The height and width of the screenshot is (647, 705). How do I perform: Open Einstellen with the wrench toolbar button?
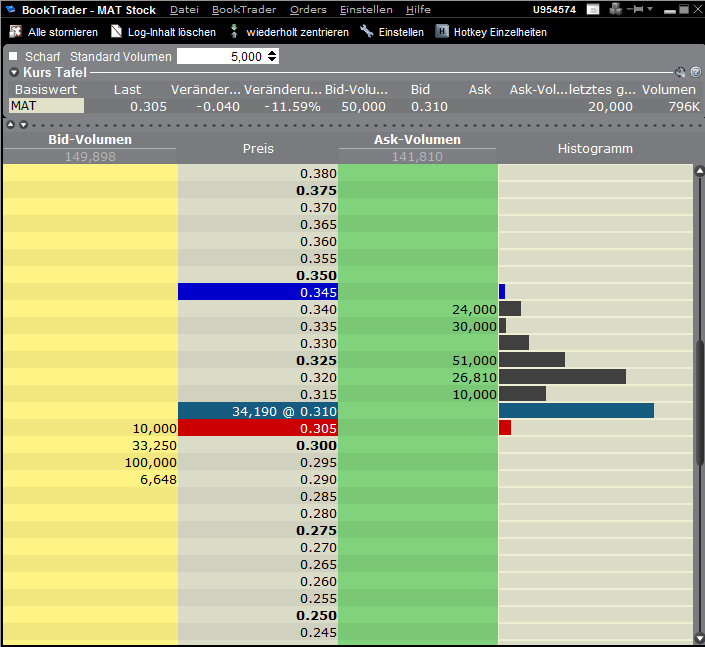pos(392,32)
